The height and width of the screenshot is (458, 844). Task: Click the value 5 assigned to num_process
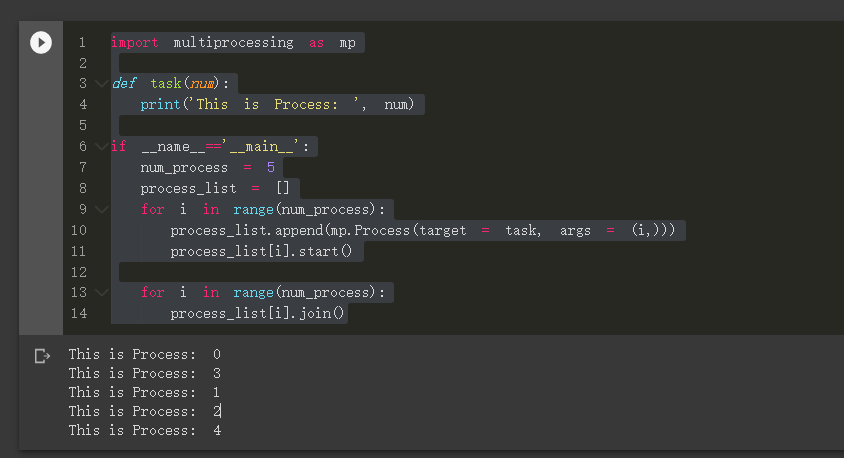click(270, 168)
